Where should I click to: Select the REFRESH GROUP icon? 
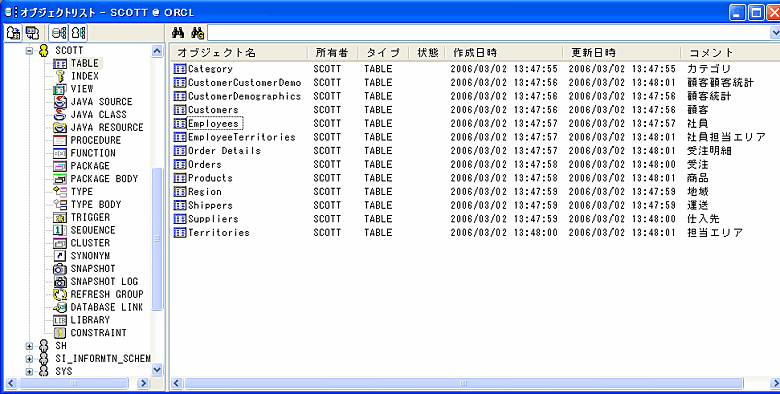(60, 295)
